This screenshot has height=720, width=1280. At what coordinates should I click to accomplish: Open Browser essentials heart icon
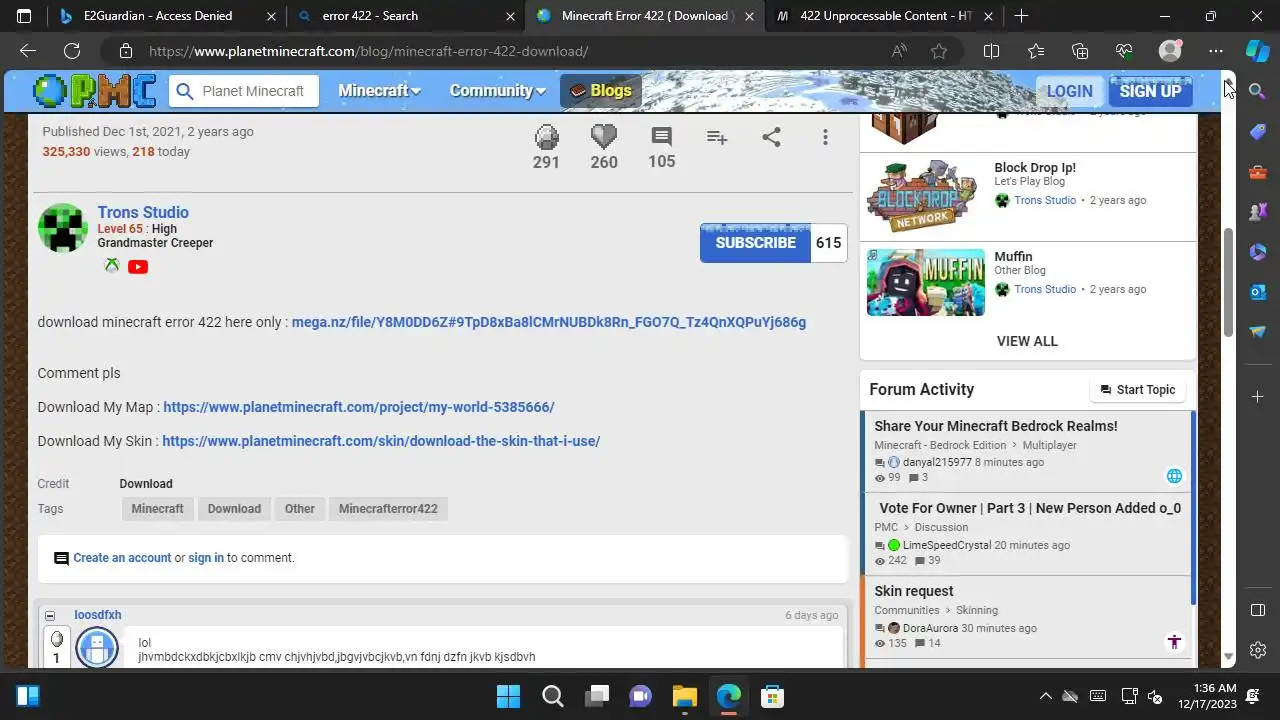(1124, 51)
